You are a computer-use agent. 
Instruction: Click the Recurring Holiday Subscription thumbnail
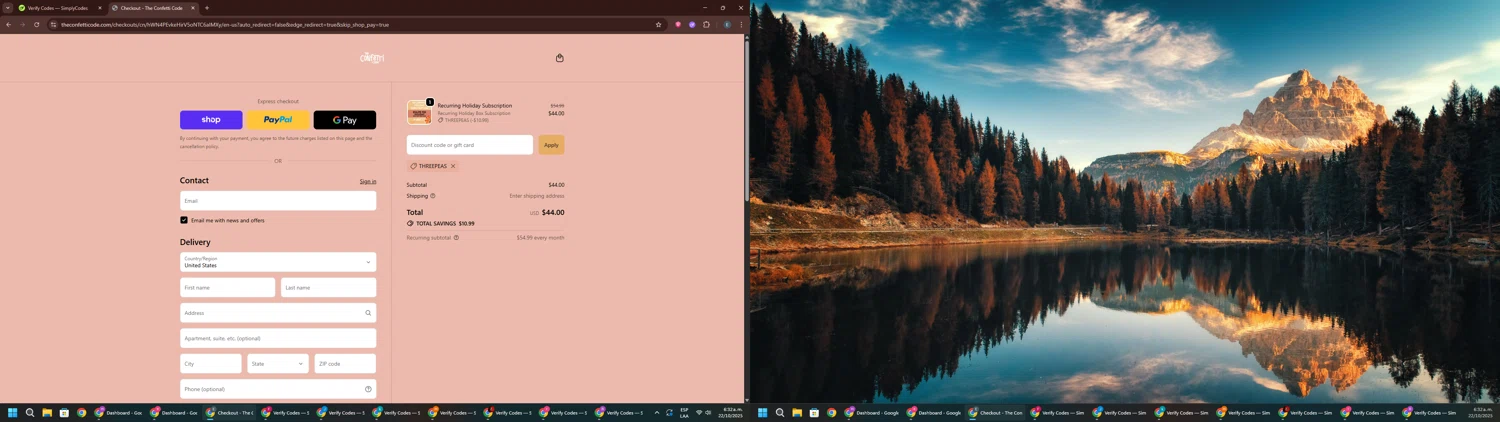[x=419, y=112]
